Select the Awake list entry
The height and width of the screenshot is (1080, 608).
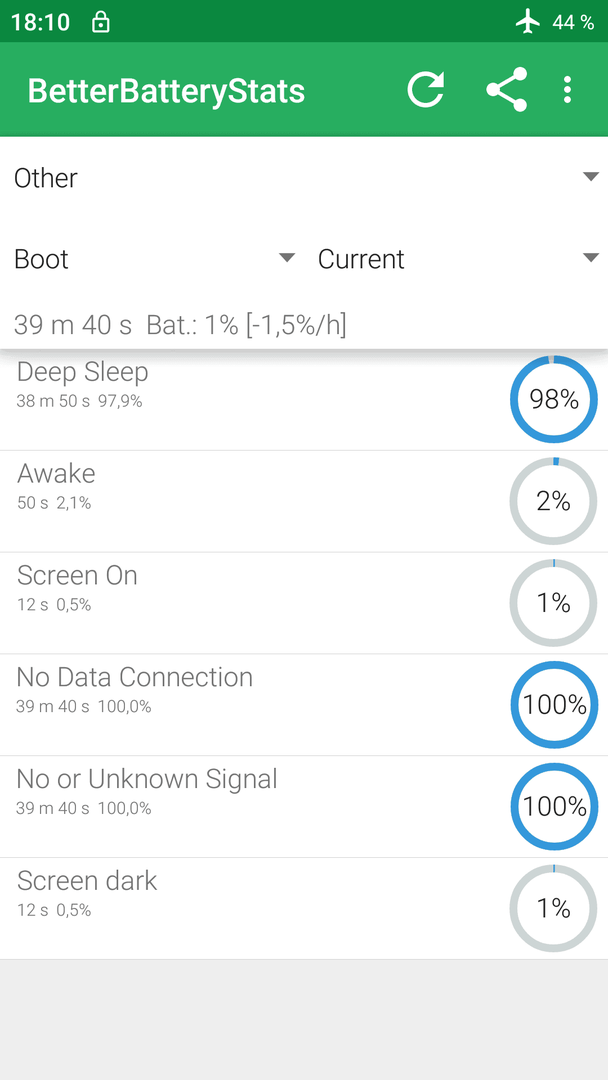(x=304, y=501)
